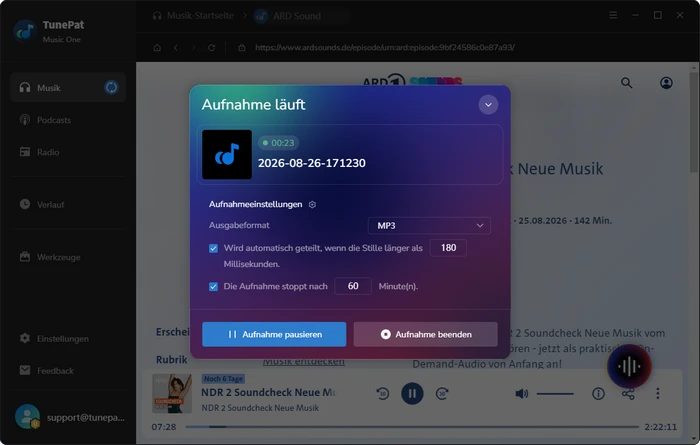The image size is (700, 445).
Task: Click the total duration 2:22:11
Action: click(660, 427)
